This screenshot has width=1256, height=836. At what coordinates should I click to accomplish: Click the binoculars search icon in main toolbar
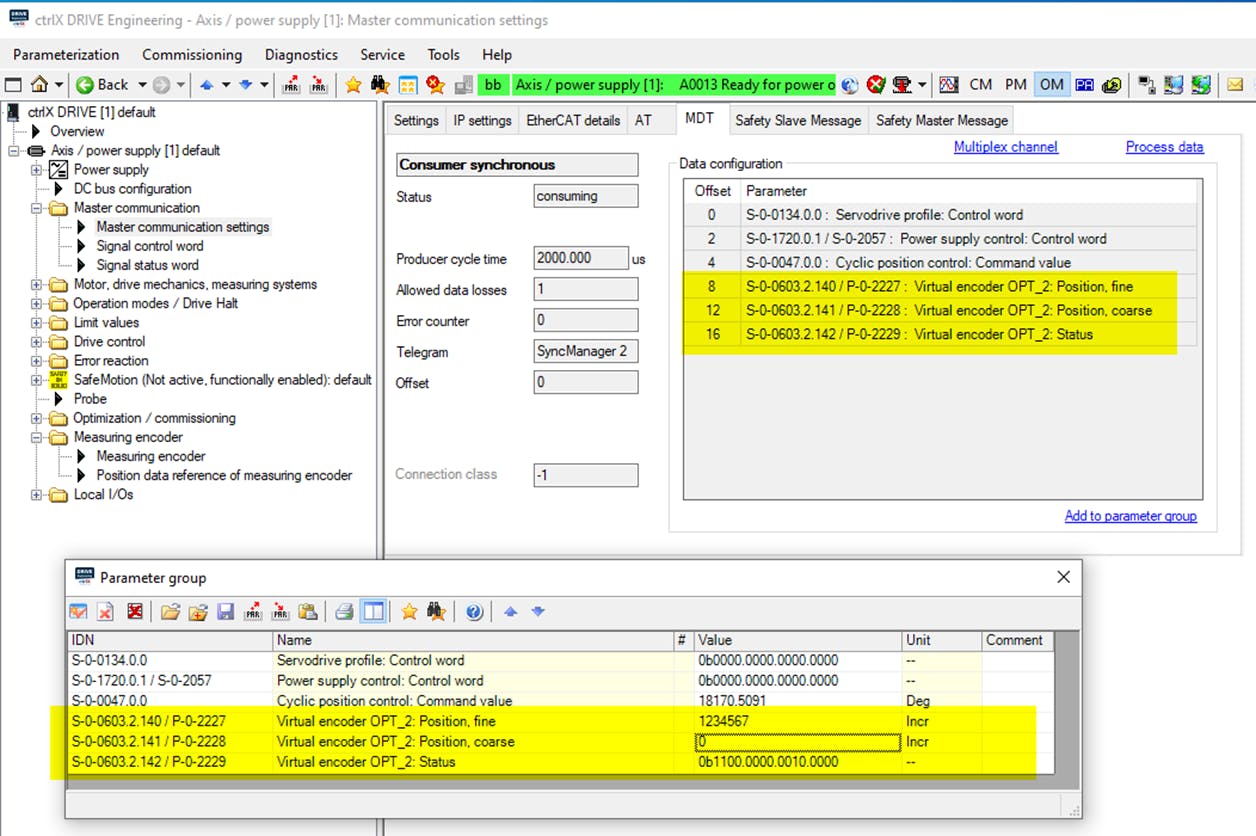[379, 85]
